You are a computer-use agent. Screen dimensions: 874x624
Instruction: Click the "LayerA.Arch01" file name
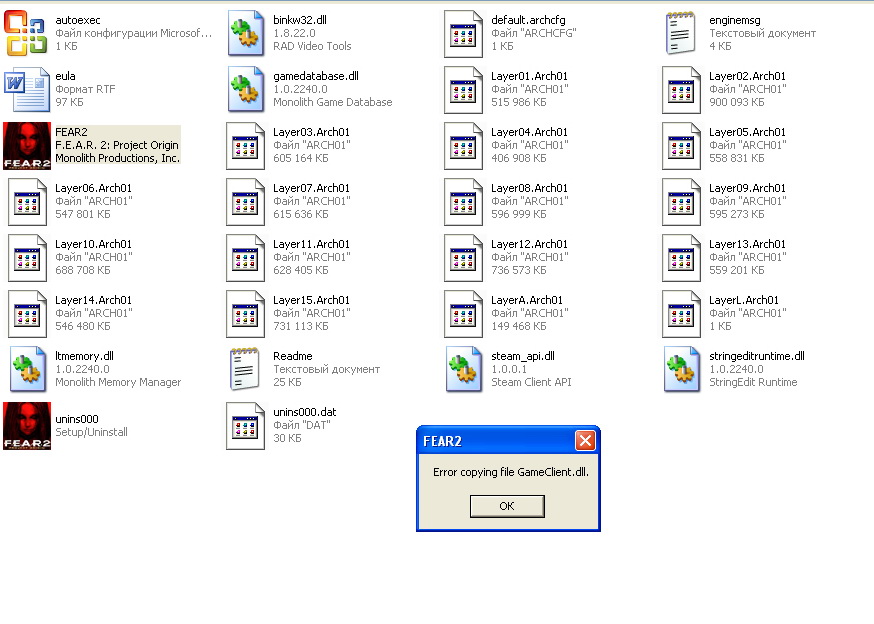[527, 300]
